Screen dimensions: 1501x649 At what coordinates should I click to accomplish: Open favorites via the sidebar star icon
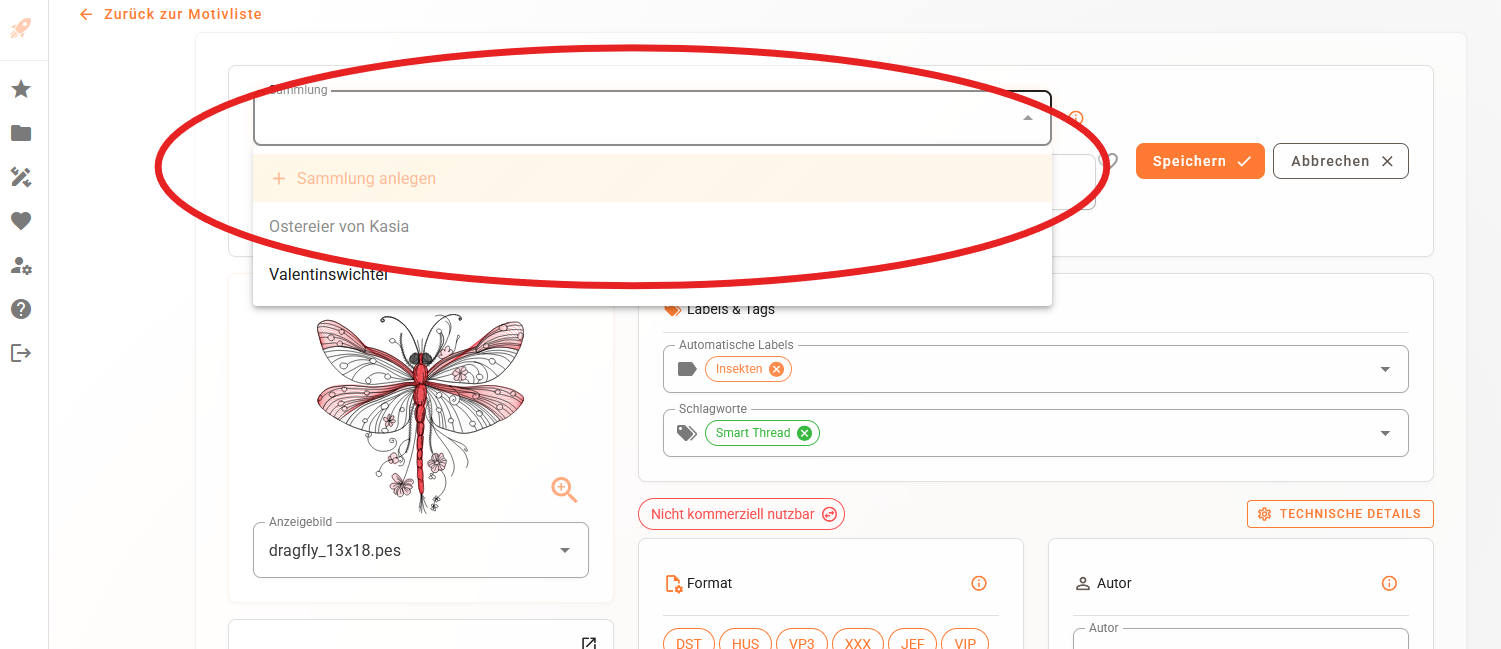[21, 89]
